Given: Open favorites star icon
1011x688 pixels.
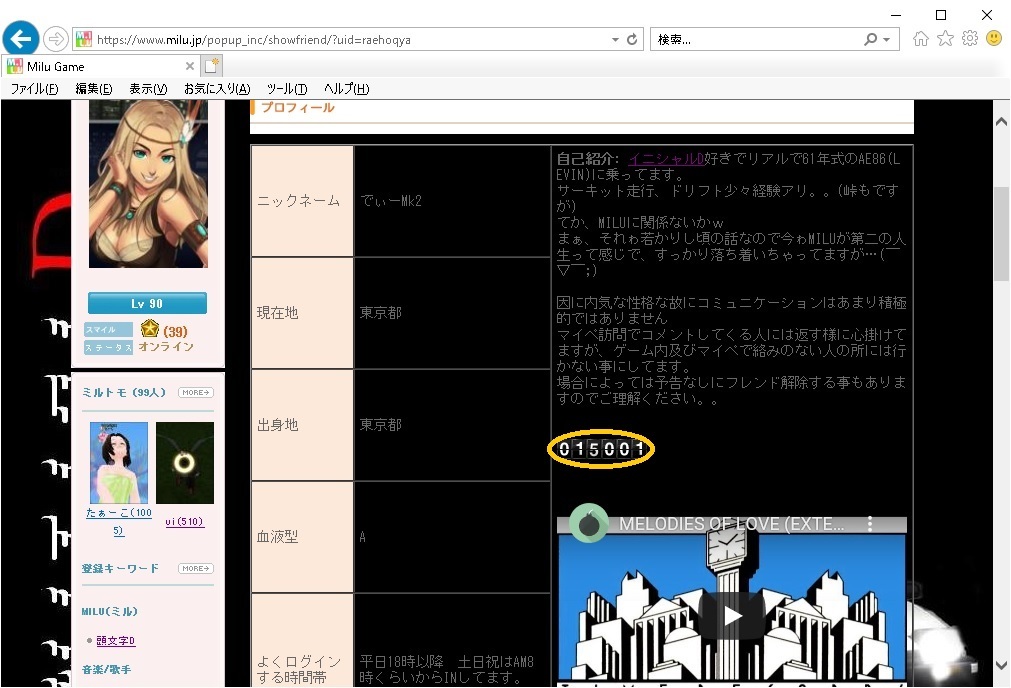Looking at the screenshot, I should [x=945, y=39].
